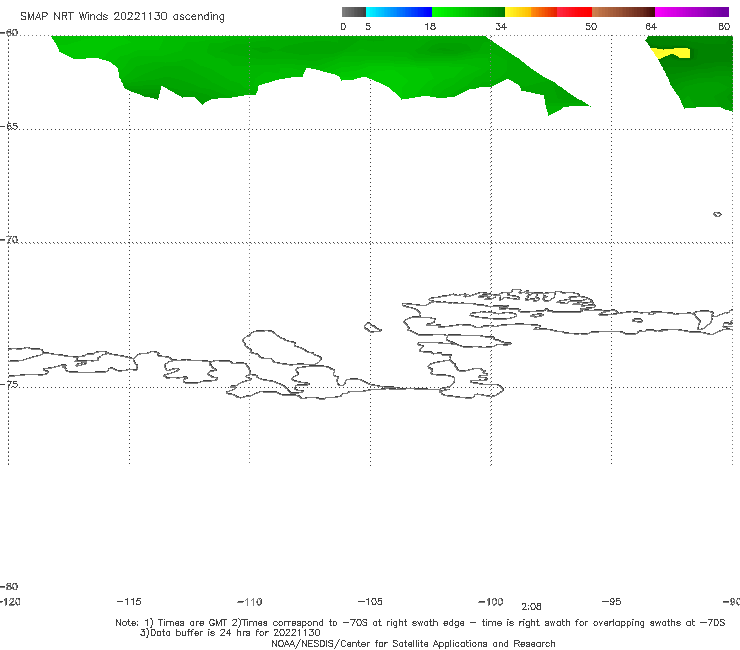Click the color bar label '18'
Screen dimensions: 740x650
(430, 26)
